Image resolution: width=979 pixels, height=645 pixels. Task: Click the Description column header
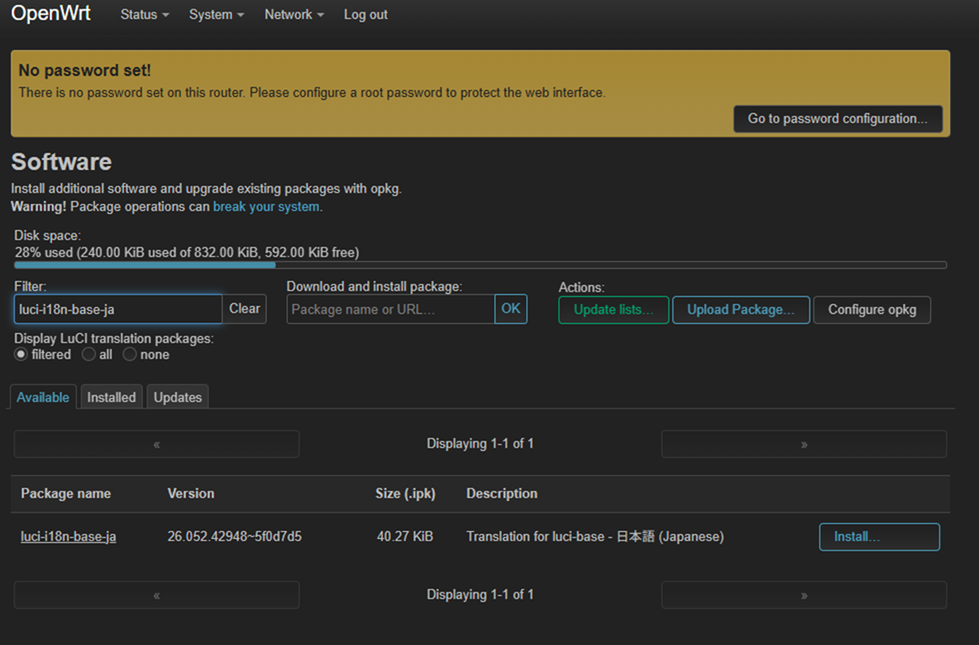(501, 493)
